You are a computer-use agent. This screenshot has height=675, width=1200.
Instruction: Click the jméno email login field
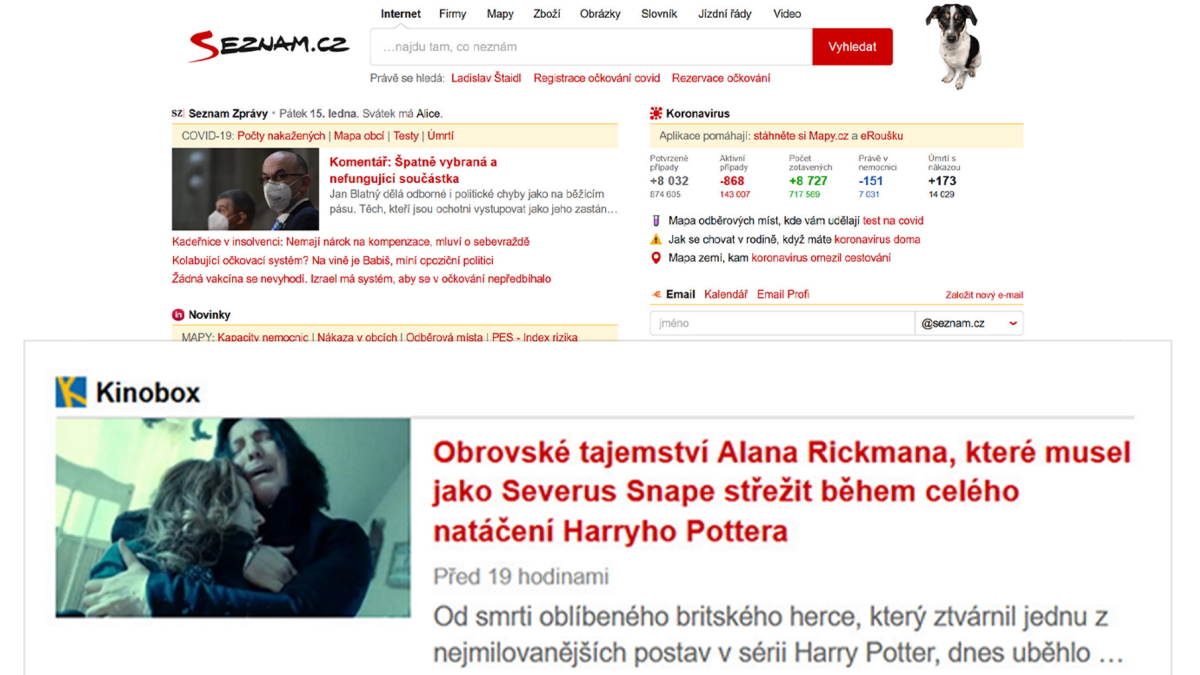[782, 323]
